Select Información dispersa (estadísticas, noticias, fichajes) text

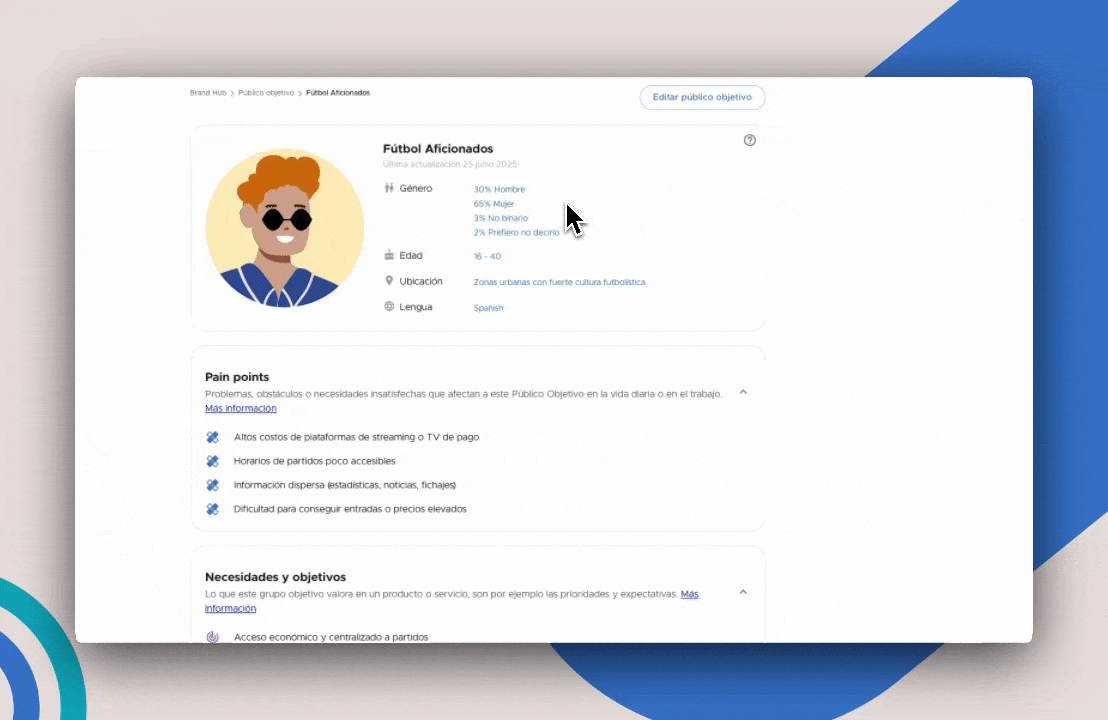[345, 485]
